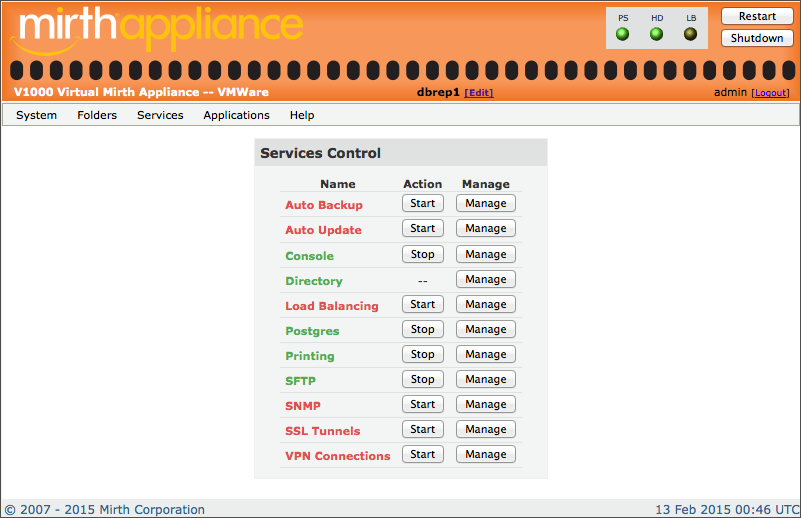Log out via the Logout link
Viewport: 801px width, 518px height.
(x=770, y=92)
